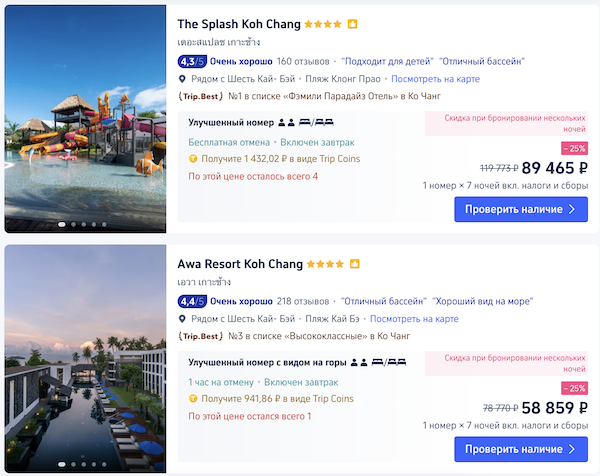
Task: Click the water park photo thumbnail
Action: pos(85,119)
